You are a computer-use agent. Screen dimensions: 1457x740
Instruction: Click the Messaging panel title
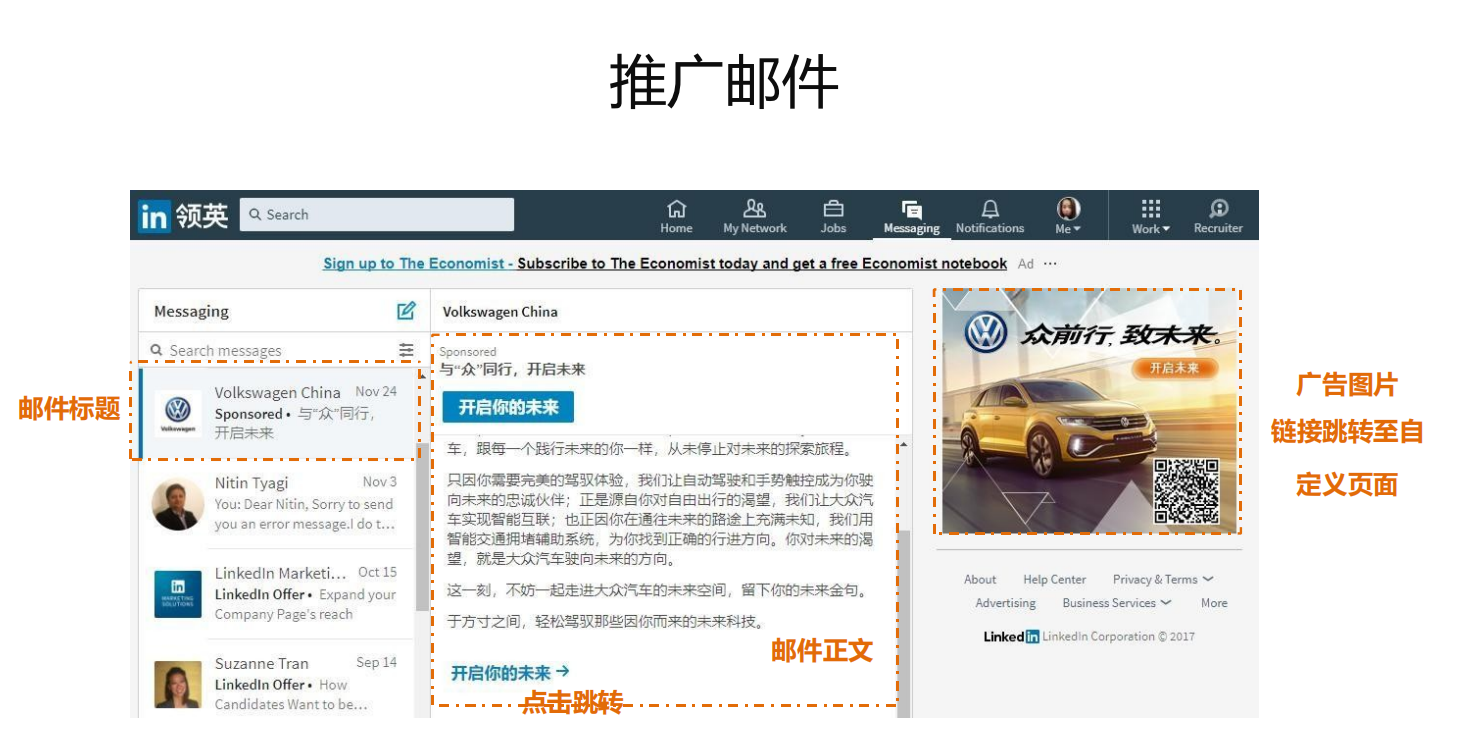coord(191,311)
